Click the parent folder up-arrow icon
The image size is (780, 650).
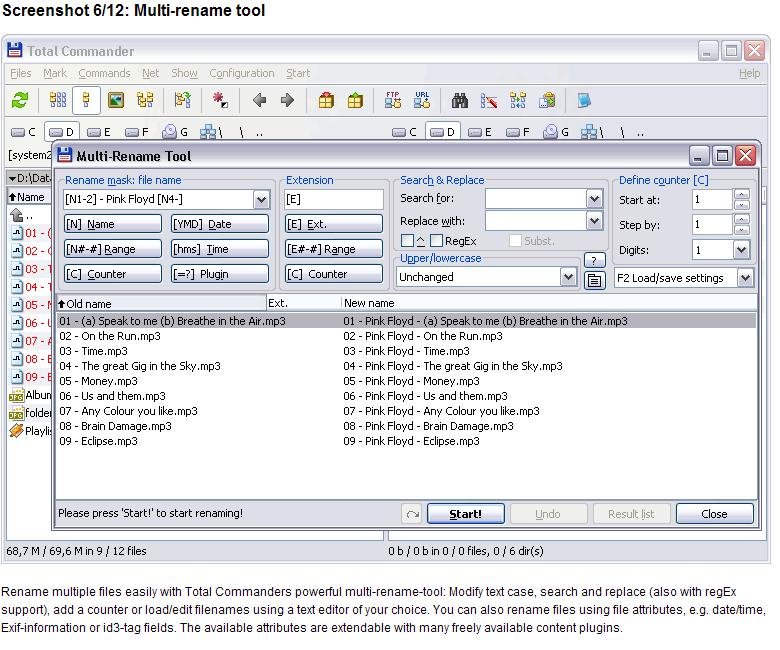click(x=16, y=215)
